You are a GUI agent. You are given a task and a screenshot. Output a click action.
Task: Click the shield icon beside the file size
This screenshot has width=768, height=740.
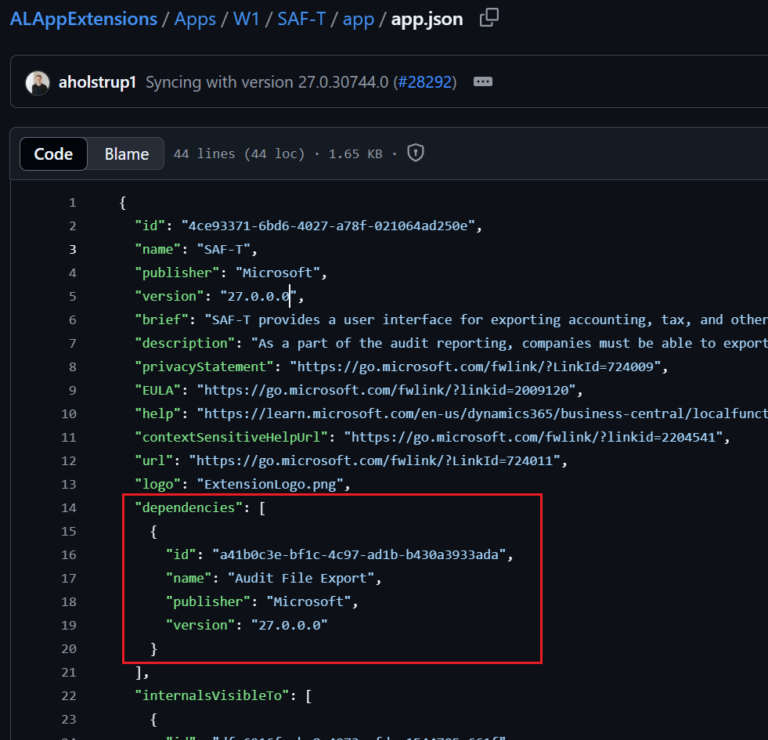pyautogui.click(x=416, y=153)
